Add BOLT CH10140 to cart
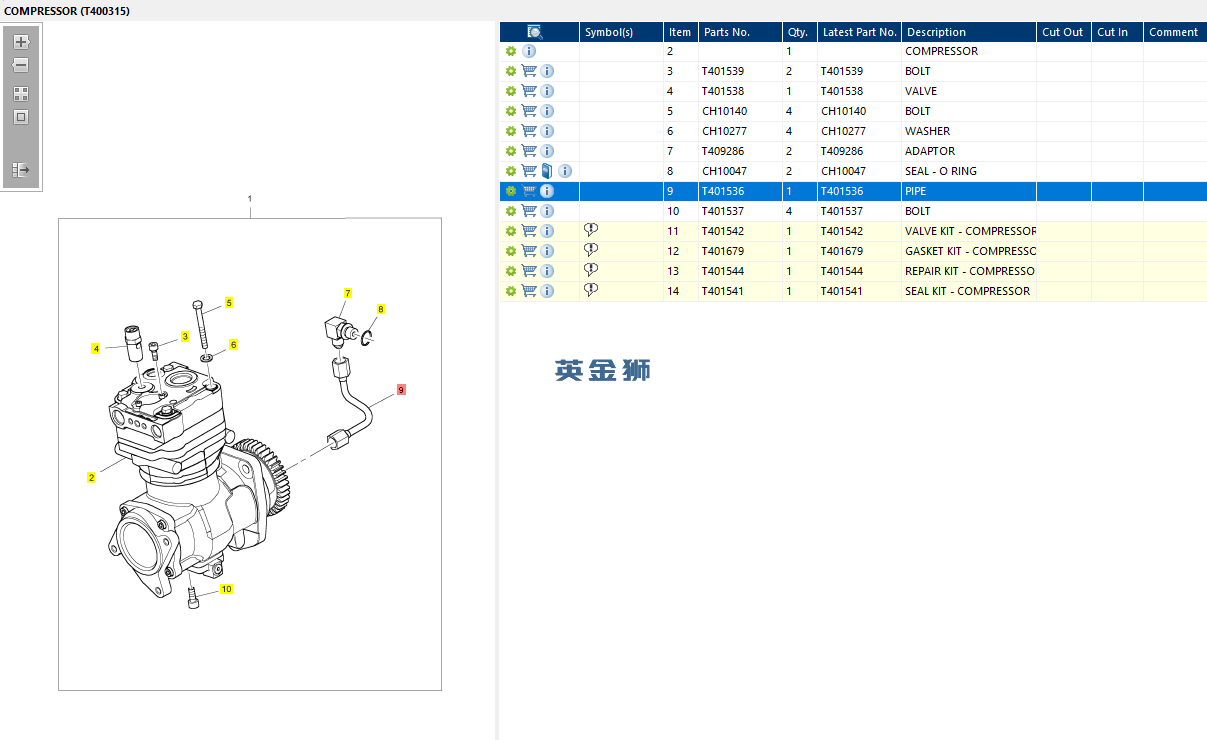The image size is (1207, 740). pos(529,111)
